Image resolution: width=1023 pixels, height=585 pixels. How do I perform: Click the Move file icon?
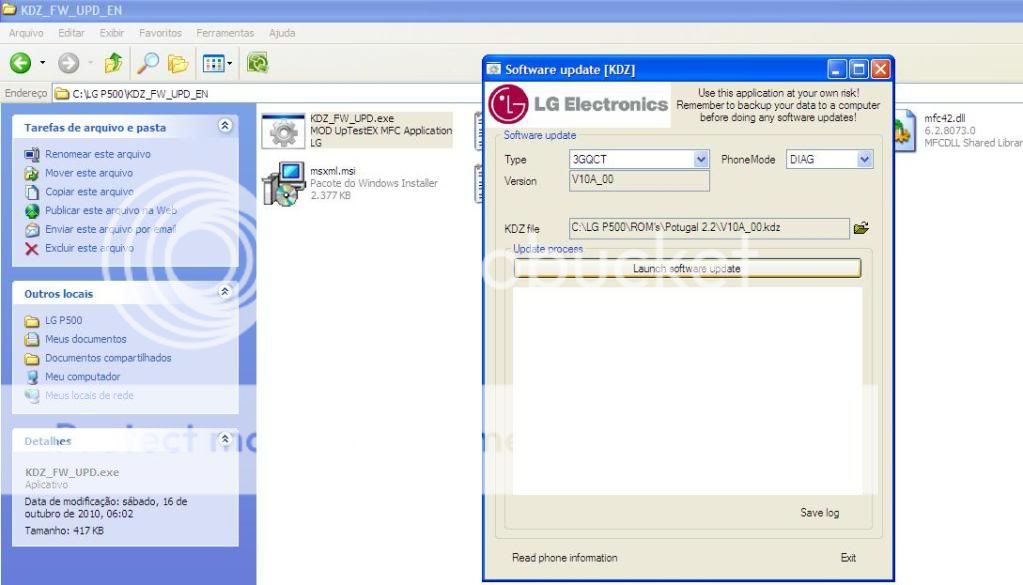point(32,173)
